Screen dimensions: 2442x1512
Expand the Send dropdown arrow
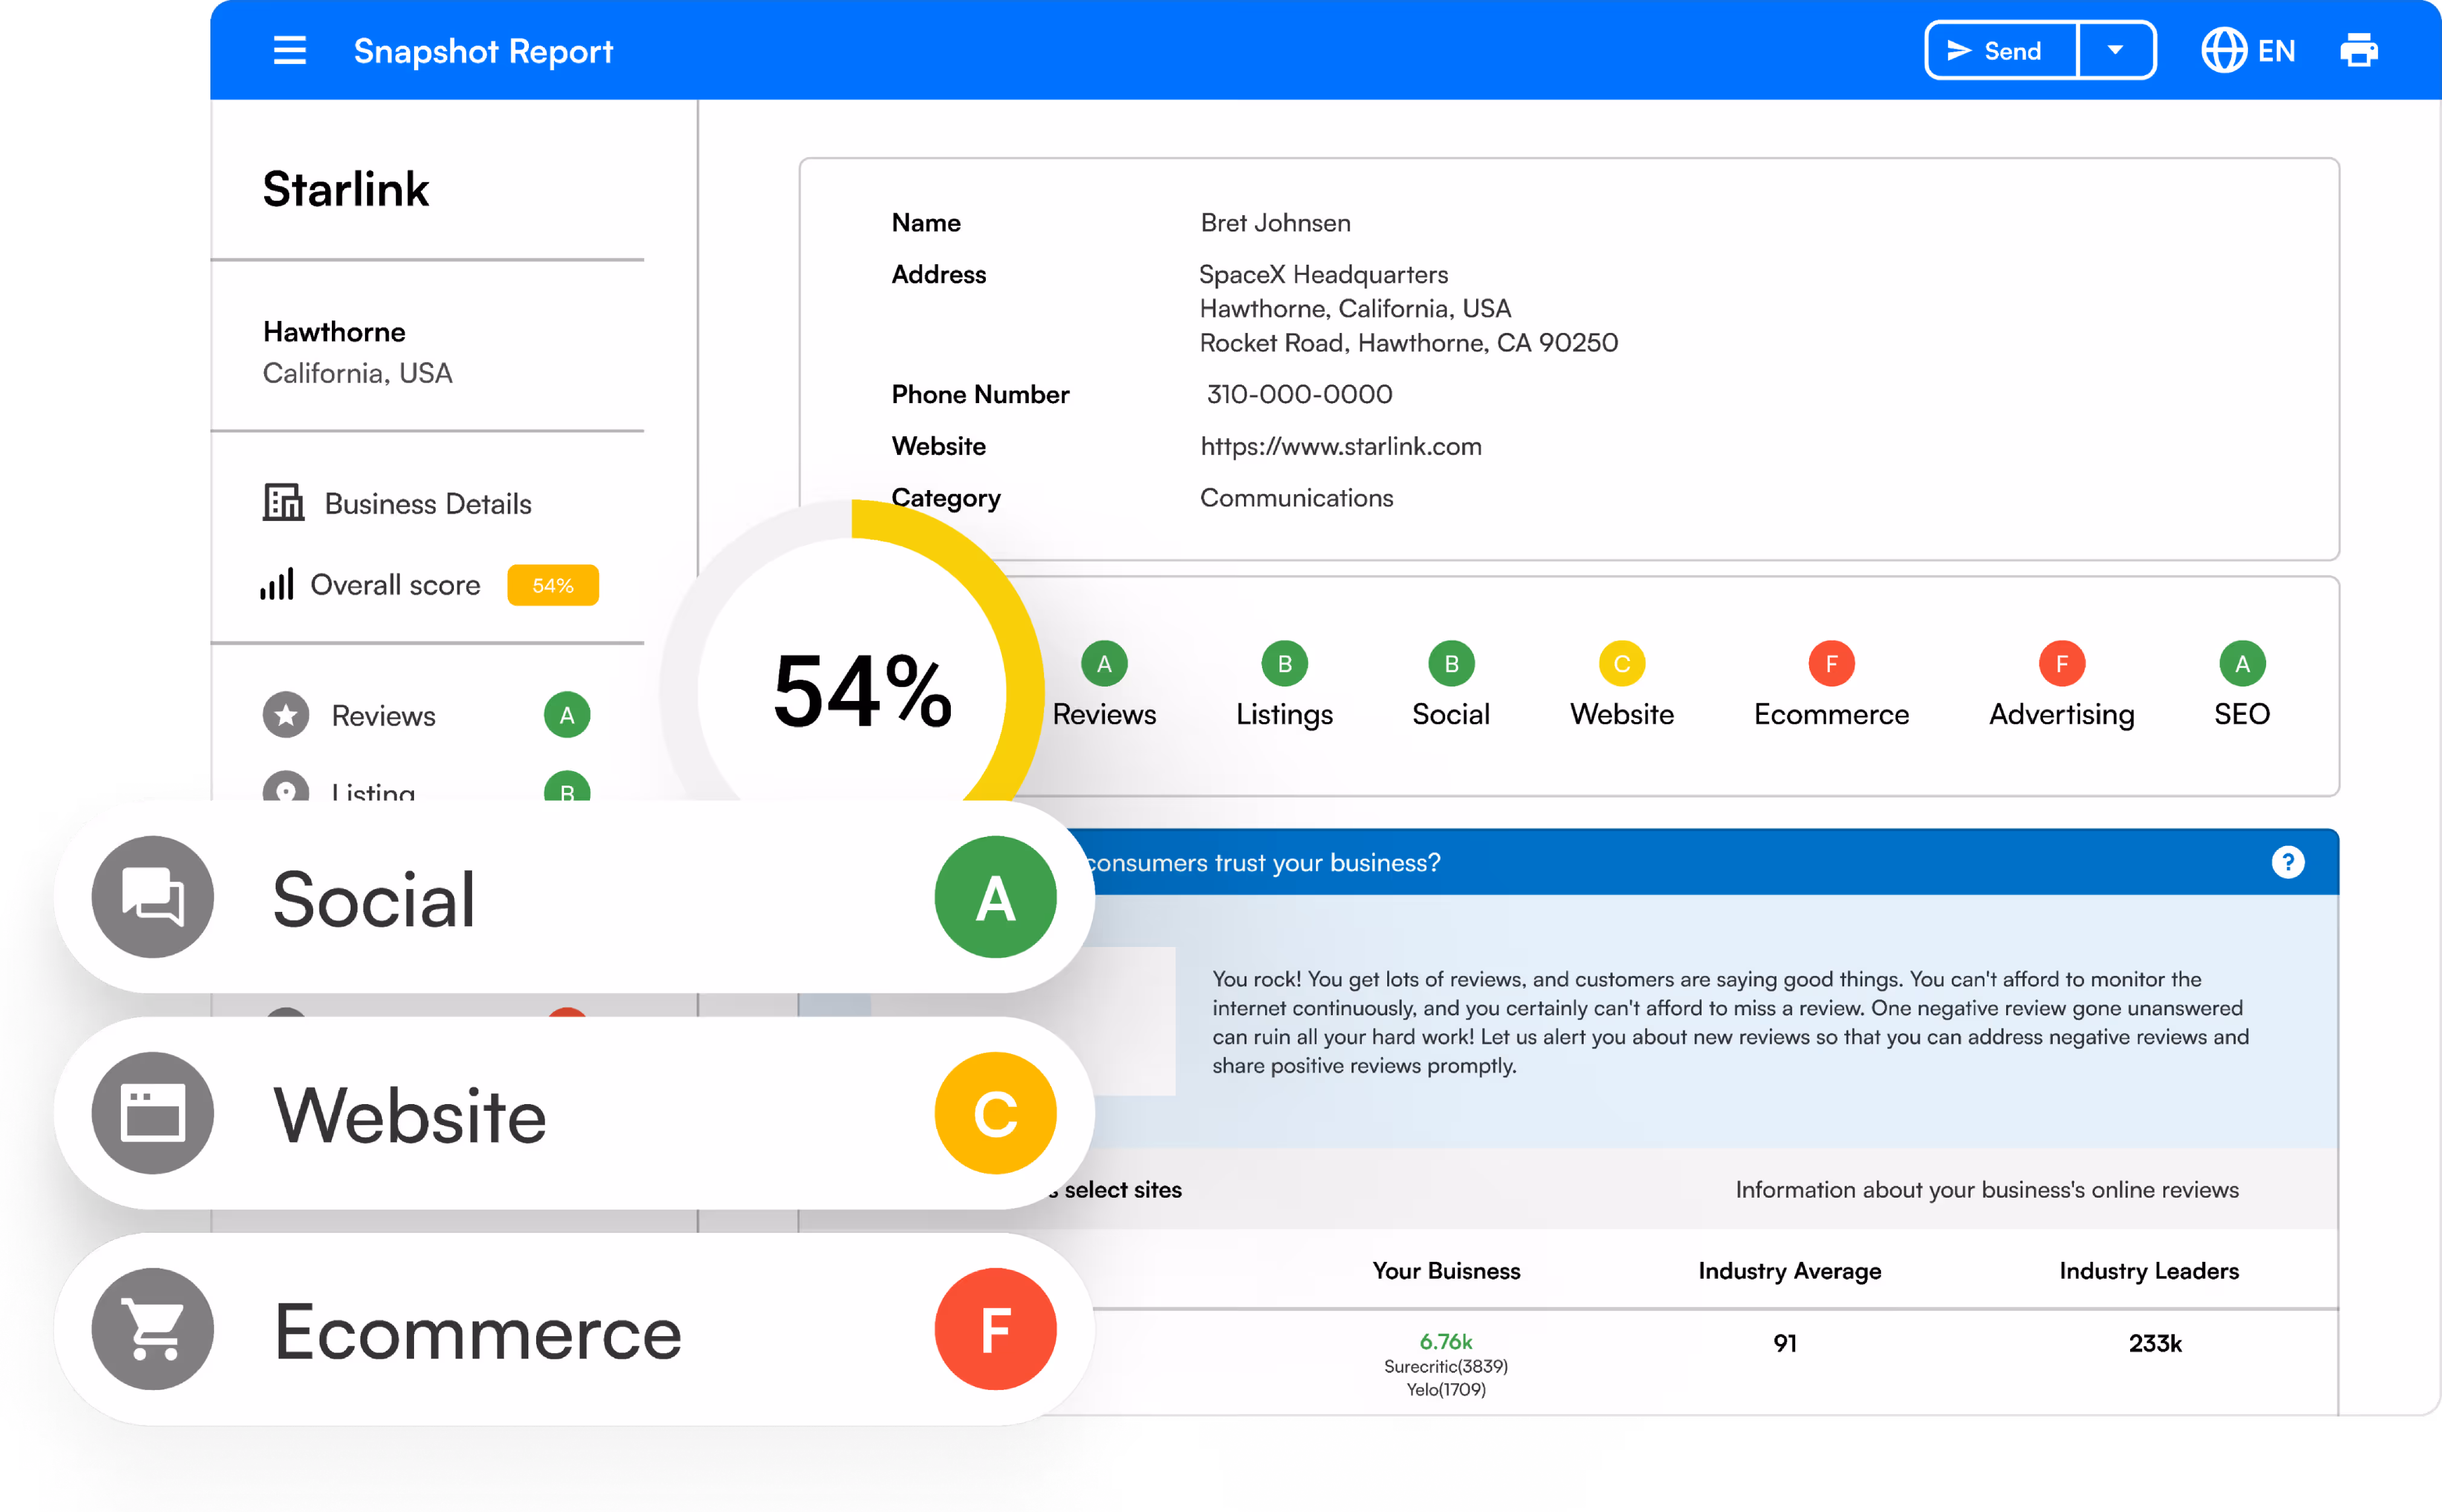pyautogui.click(x=2116, y=50)
